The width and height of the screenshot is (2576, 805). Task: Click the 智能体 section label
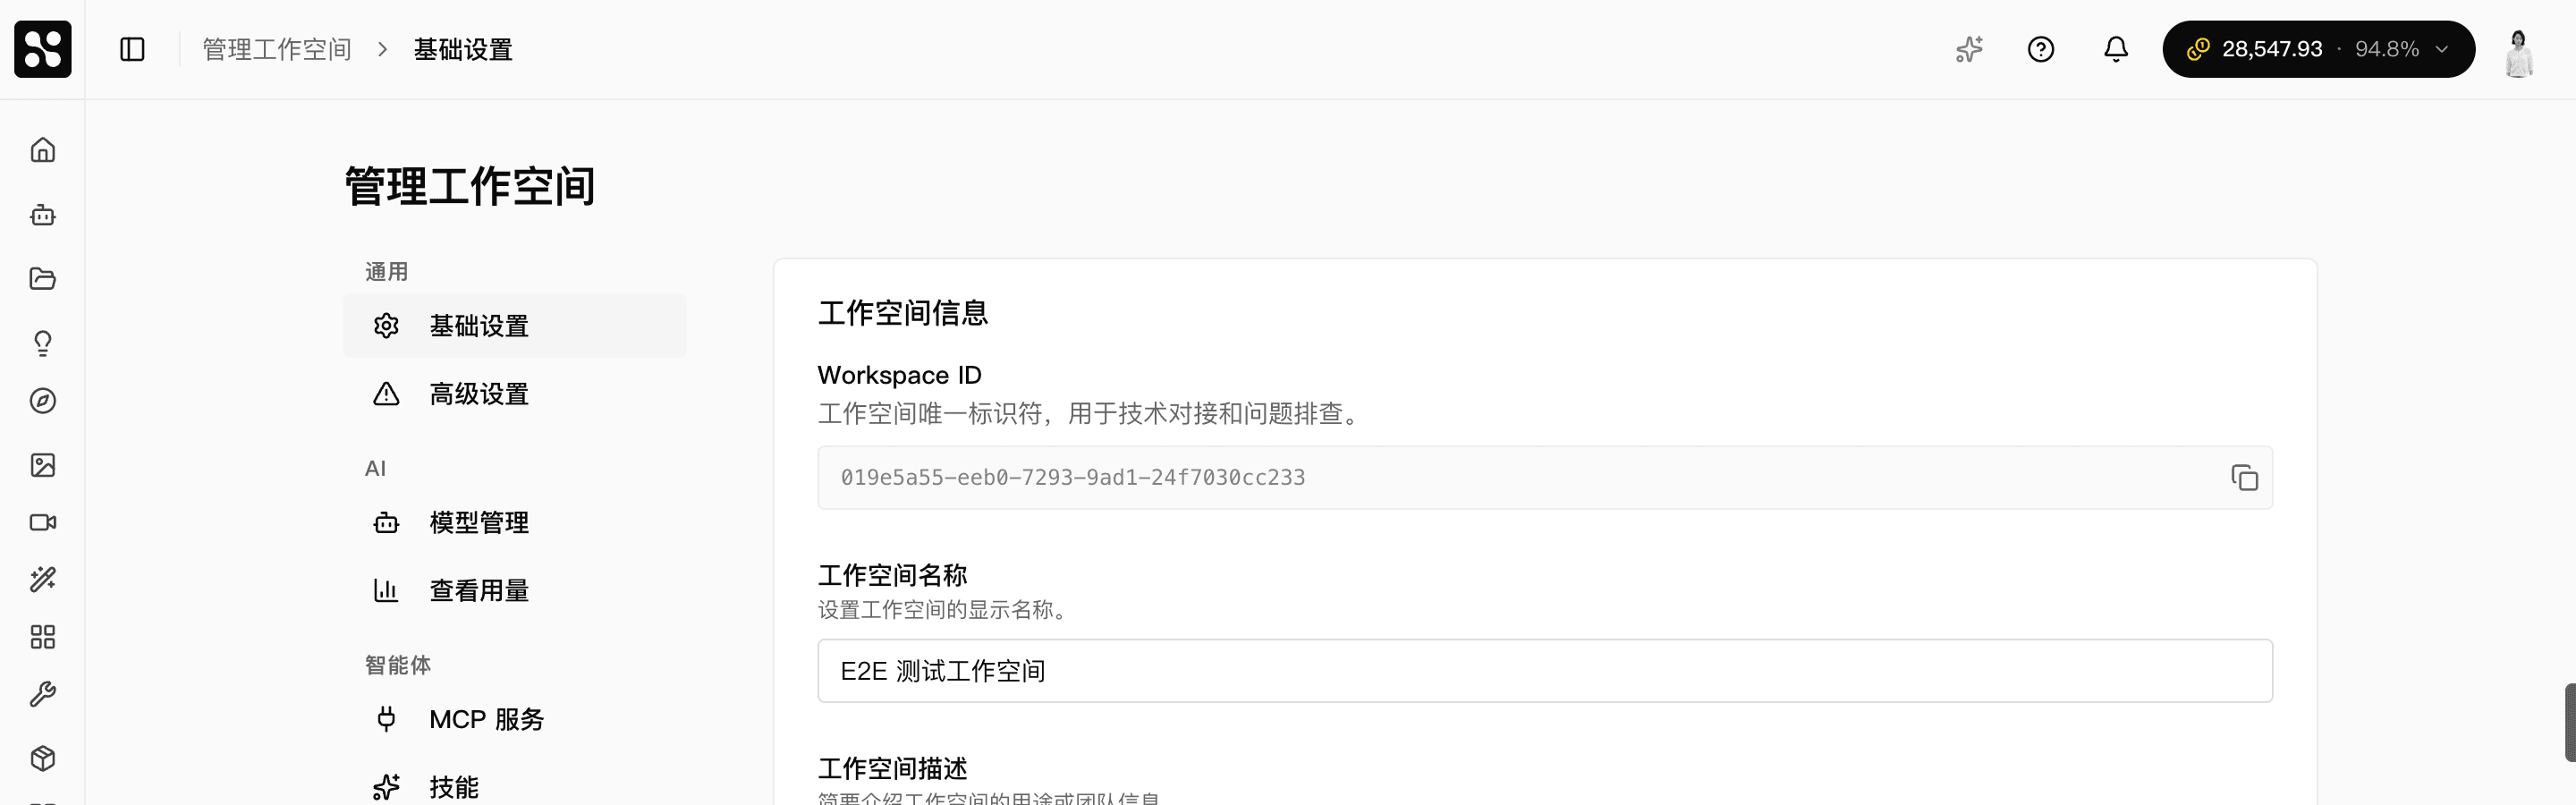398,665
